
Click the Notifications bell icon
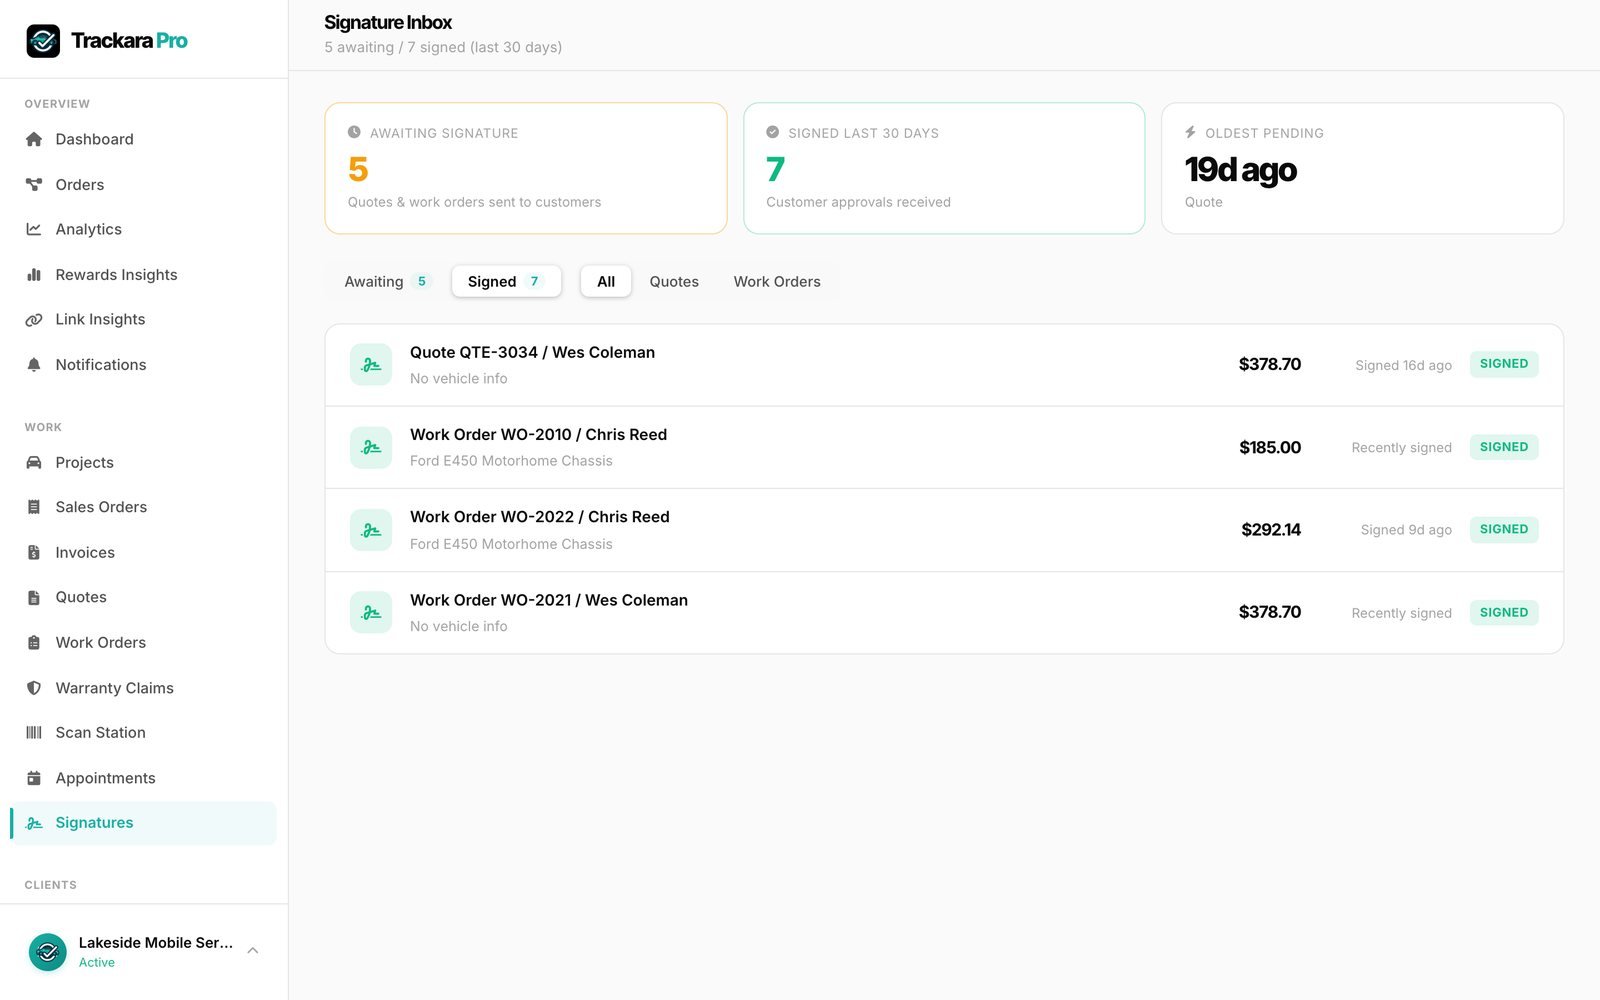tap(34, 365)
